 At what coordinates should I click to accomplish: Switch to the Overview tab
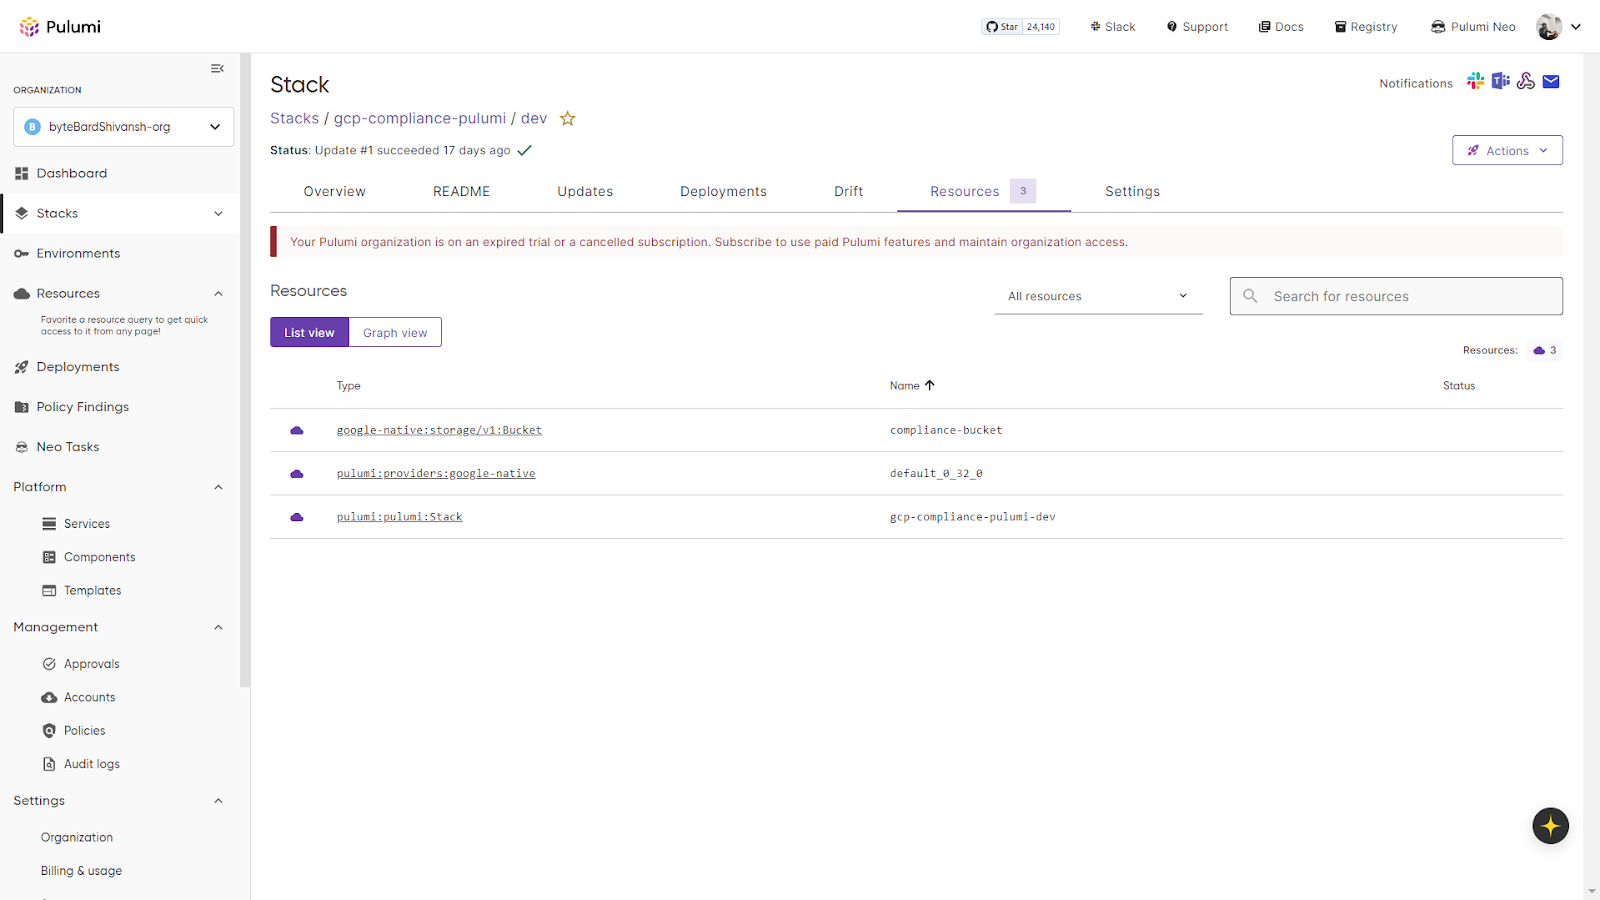334,191
